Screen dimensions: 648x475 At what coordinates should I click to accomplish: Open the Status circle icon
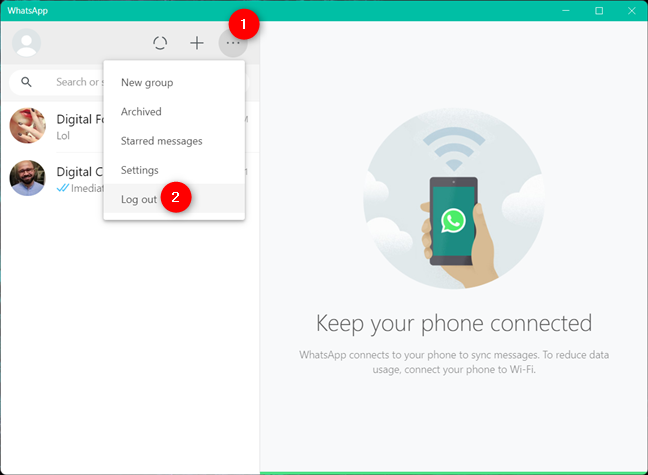point(160,43)
